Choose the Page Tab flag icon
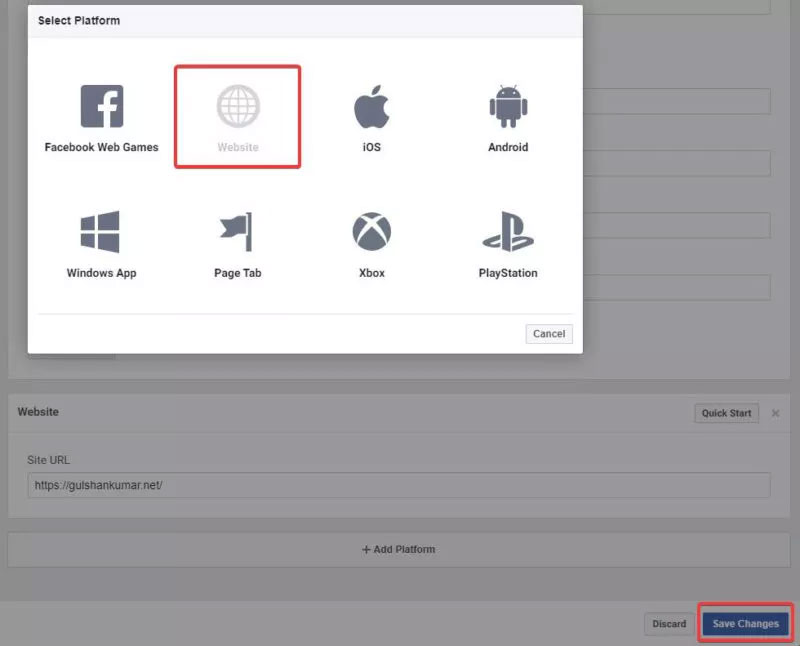Viewport: 800px width, 646px height. click(x=238, y=232)
